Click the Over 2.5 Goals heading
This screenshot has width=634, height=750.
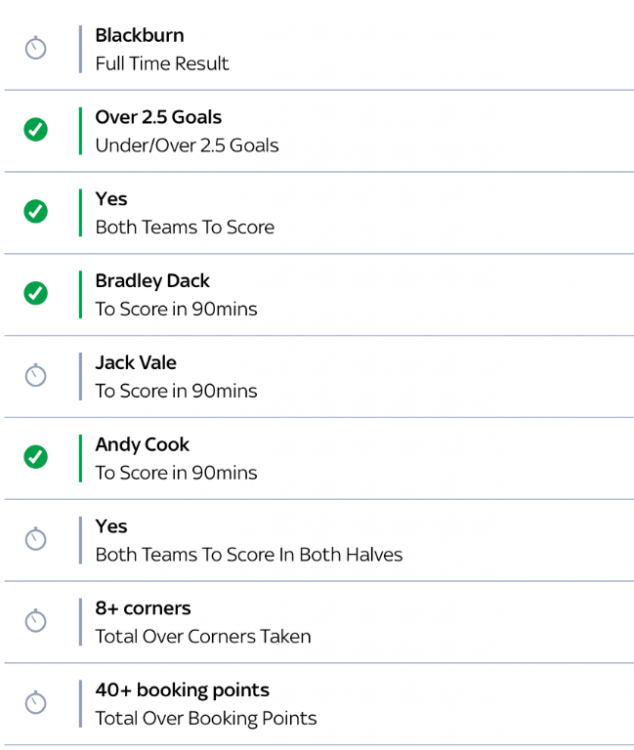click(158, 117)
